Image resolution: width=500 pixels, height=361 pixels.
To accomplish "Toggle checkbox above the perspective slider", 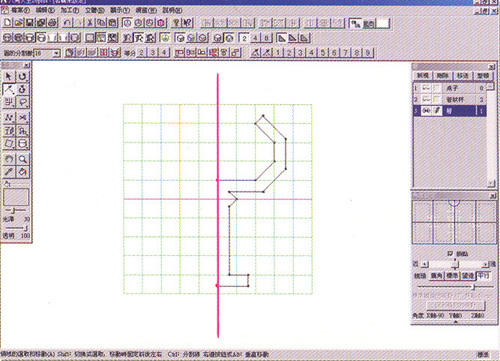I will click(450, 254).
